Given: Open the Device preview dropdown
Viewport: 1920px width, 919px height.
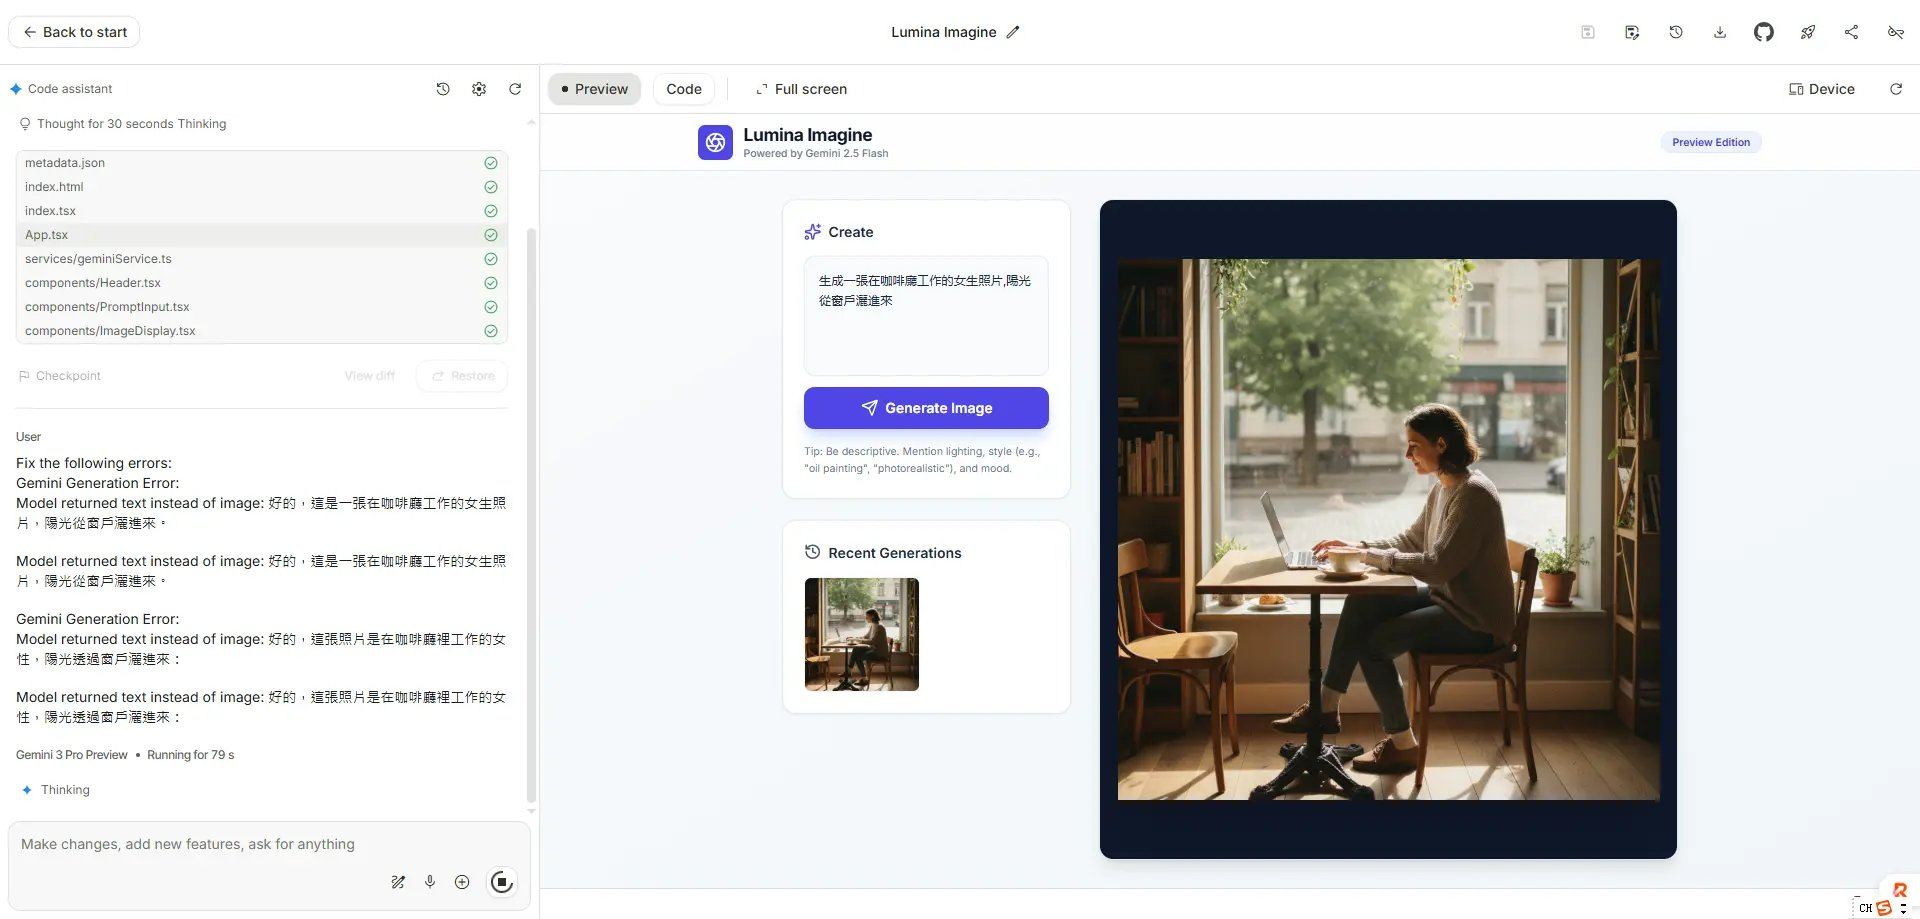Looking at the screenshot, I should [1821, 89].
